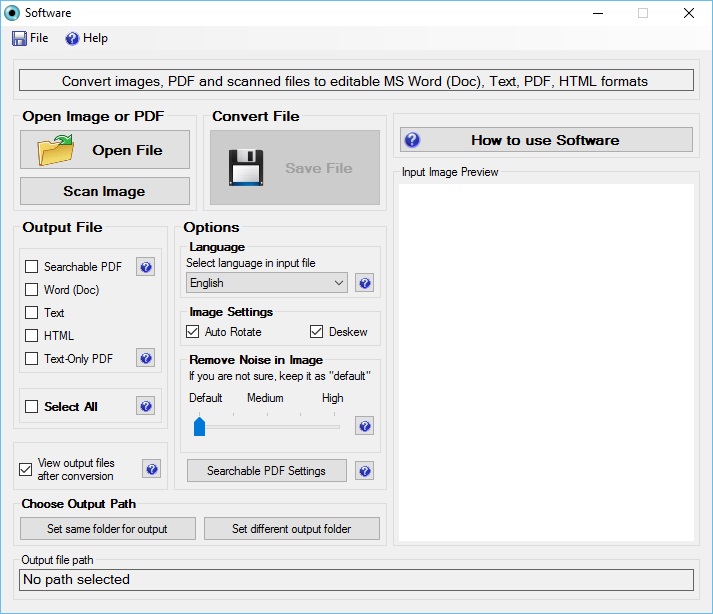Click help icon next to Searchable PDF Settings
The image size is (713, 614).
pos(364,471)
